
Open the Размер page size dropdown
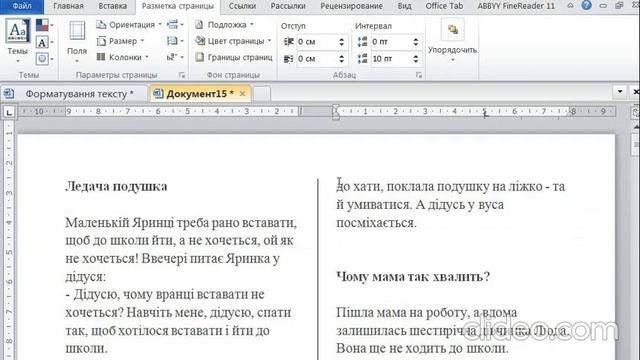(120, 41)
